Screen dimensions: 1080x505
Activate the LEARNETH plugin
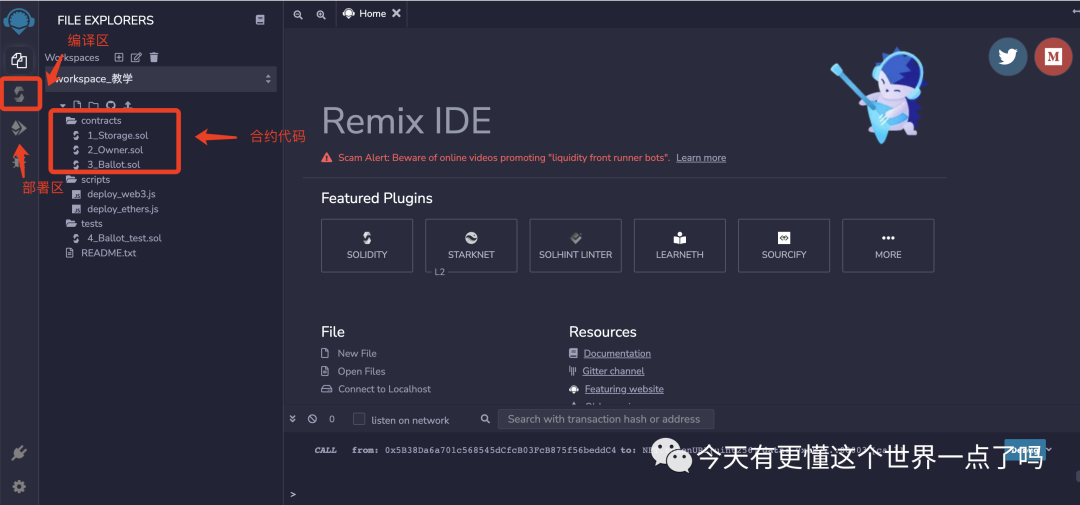pyautogui.click(x=680, y=245)
